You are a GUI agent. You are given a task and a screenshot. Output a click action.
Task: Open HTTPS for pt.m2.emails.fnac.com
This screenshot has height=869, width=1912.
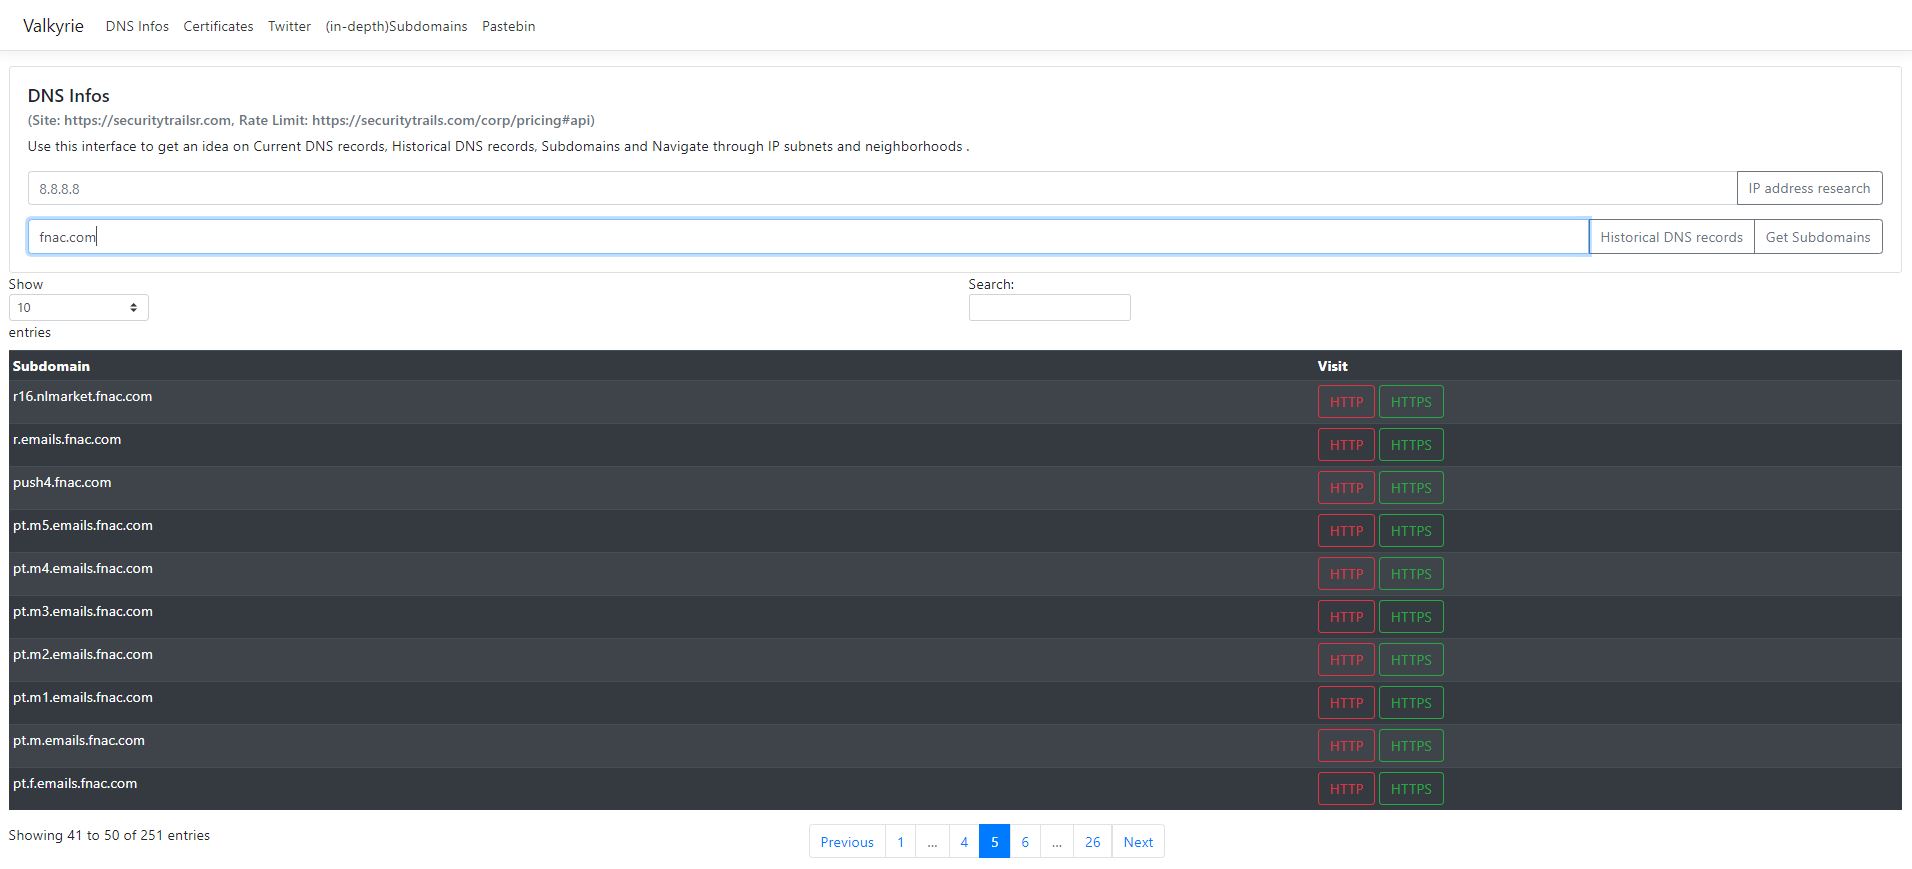(x=1411, y=660)
